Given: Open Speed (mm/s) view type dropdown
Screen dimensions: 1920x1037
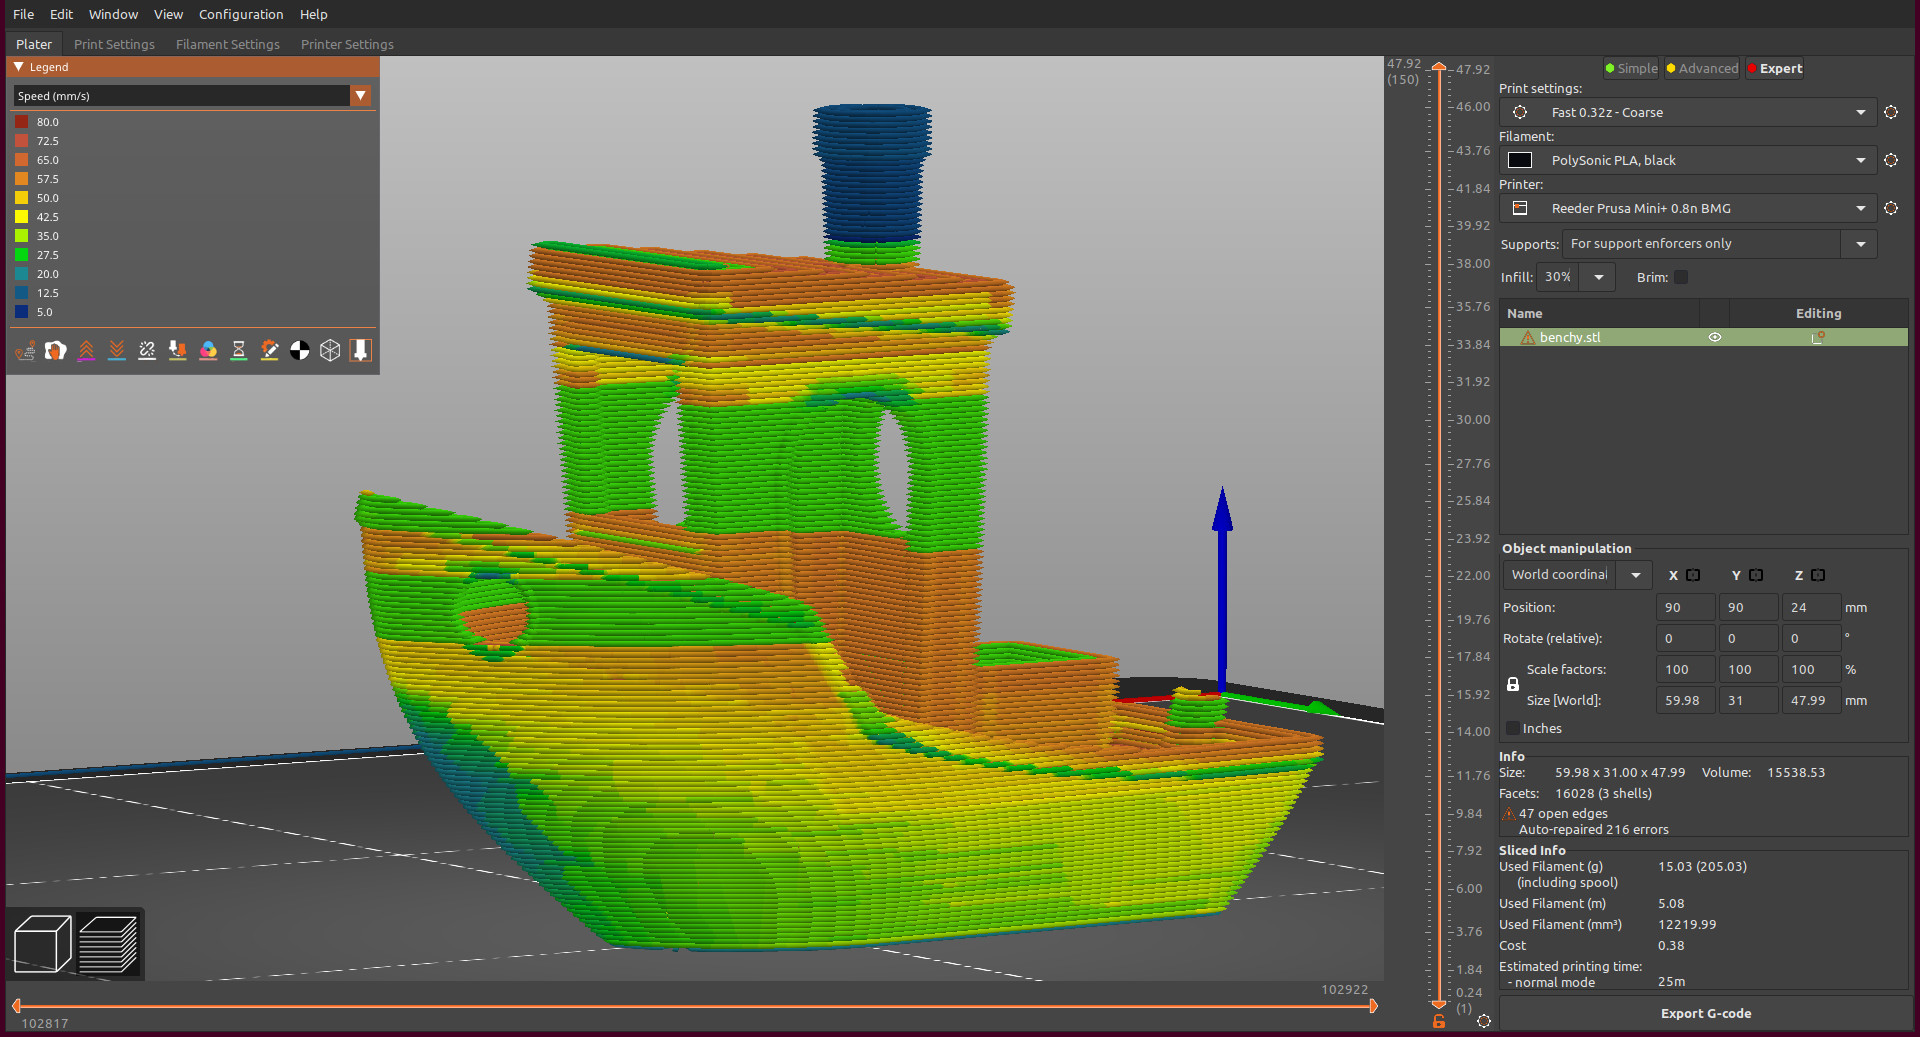Looking at the screenshot, I should coord(361,96).
